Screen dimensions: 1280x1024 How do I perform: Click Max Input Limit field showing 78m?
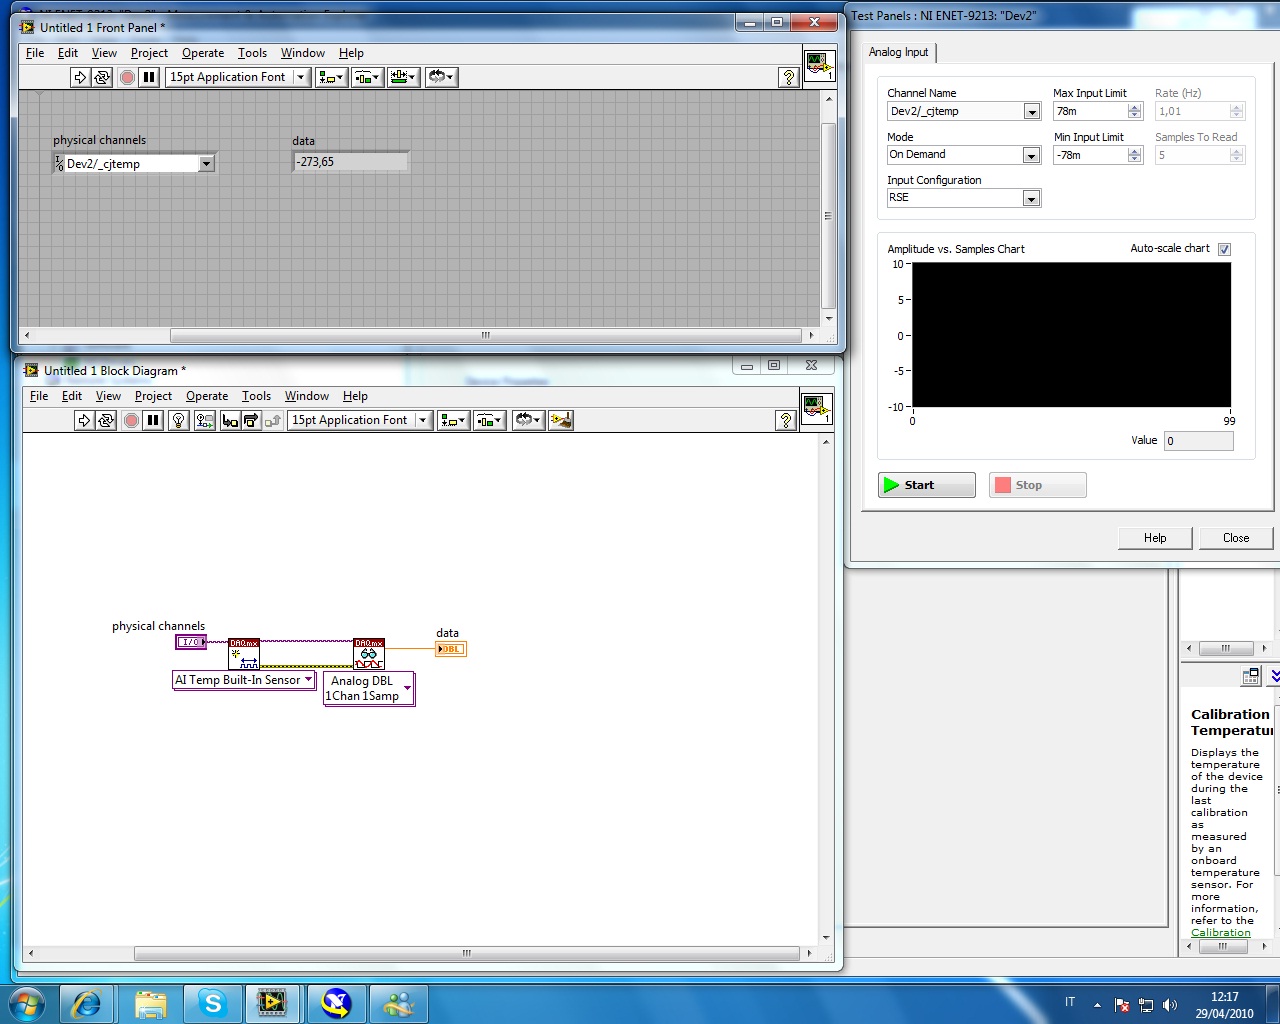[1090, 112]
